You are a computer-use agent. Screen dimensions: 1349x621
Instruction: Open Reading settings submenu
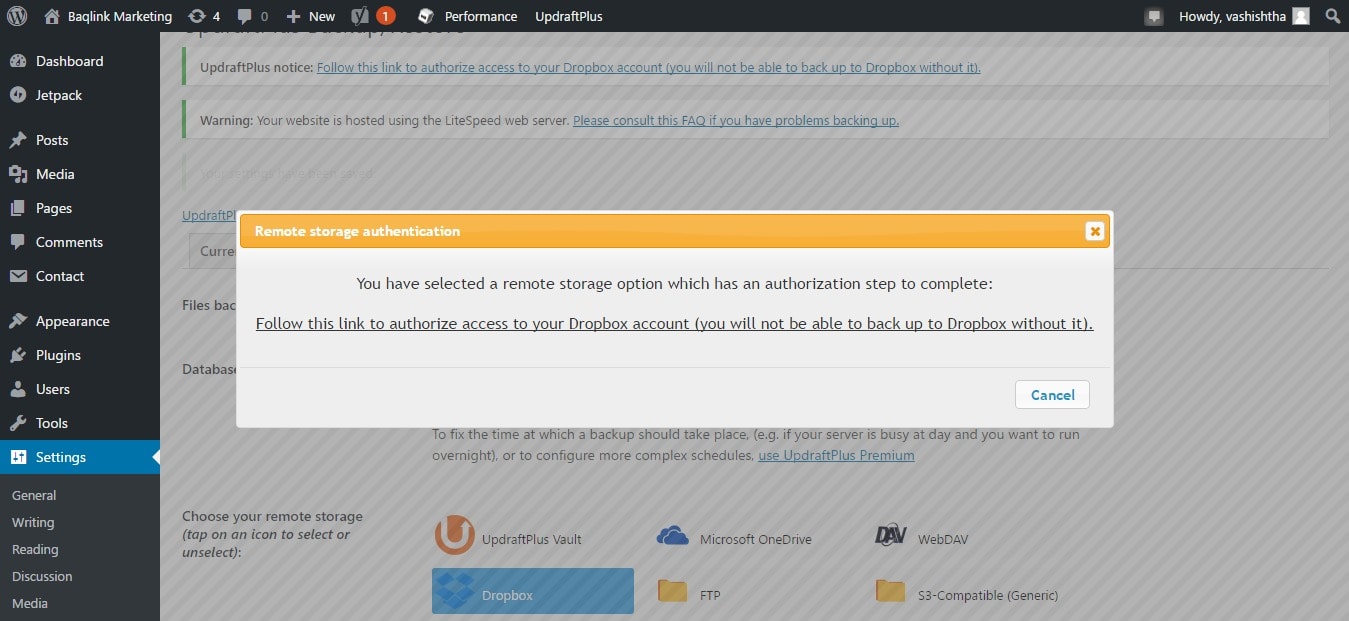[x=35, y=549]
